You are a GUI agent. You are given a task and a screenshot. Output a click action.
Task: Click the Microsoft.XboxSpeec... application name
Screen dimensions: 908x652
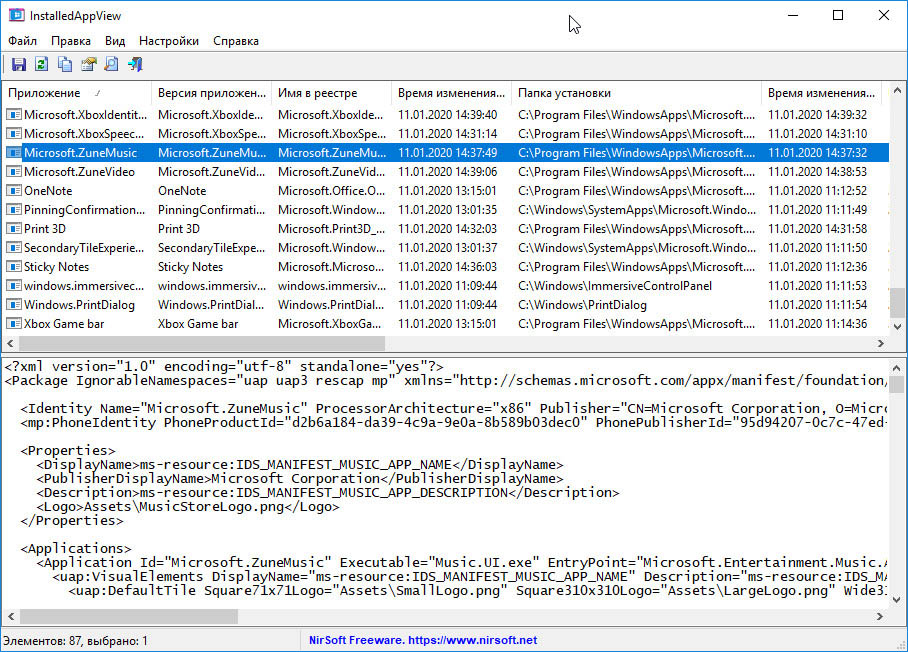(x=84, y=134)
